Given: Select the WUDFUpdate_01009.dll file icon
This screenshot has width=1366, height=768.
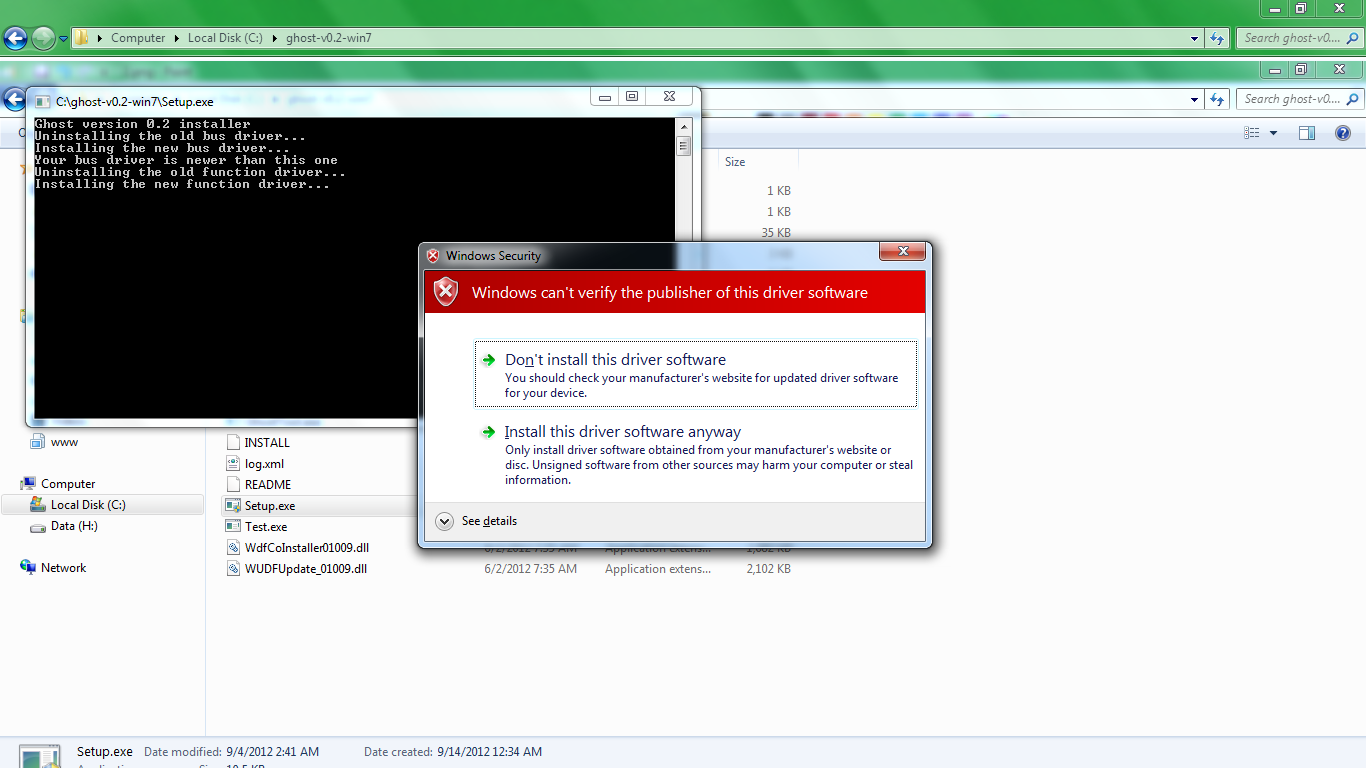Looking at the screenshot, I should [234, 568].
